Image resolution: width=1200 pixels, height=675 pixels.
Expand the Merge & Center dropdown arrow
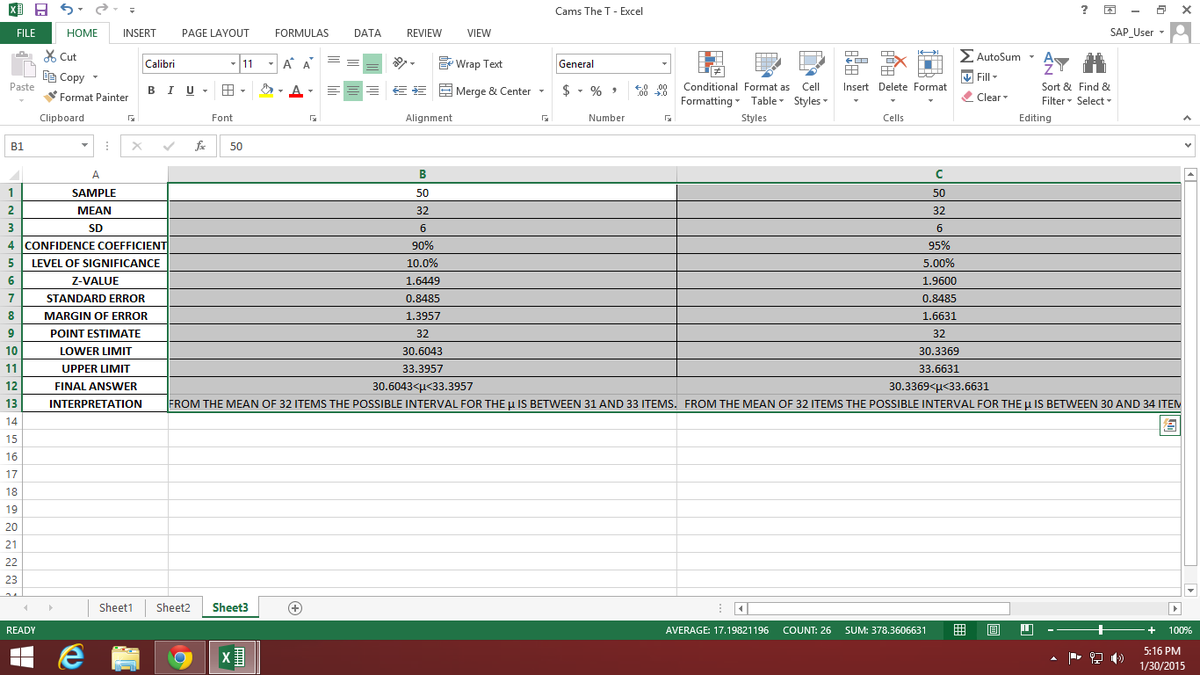point(542,91)
